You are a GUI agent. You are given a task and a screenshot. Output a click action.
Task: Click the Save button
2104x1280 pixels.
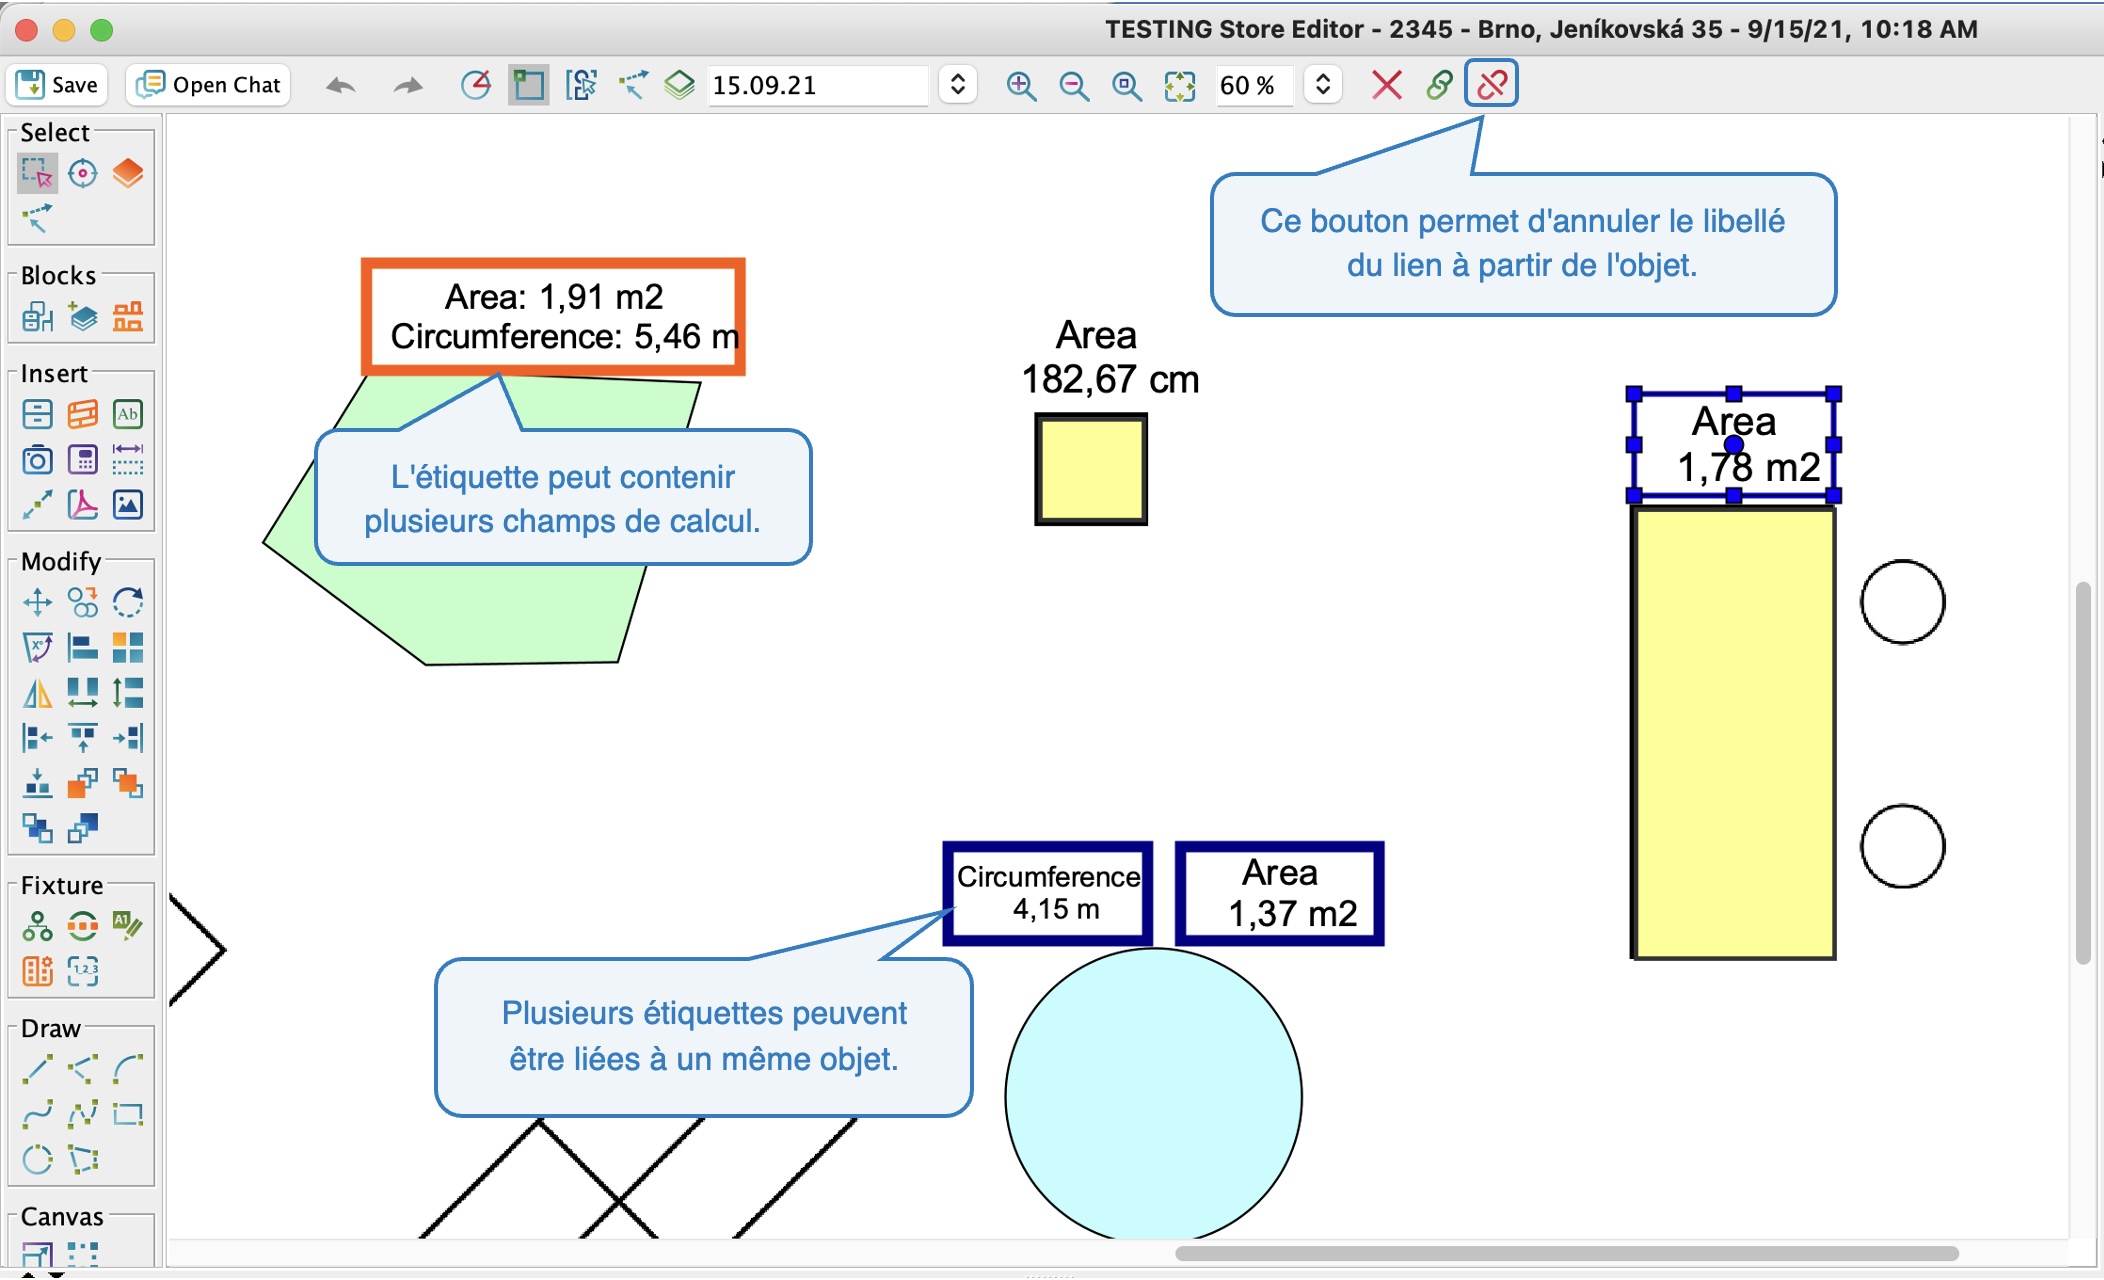[x=58, y=85]
